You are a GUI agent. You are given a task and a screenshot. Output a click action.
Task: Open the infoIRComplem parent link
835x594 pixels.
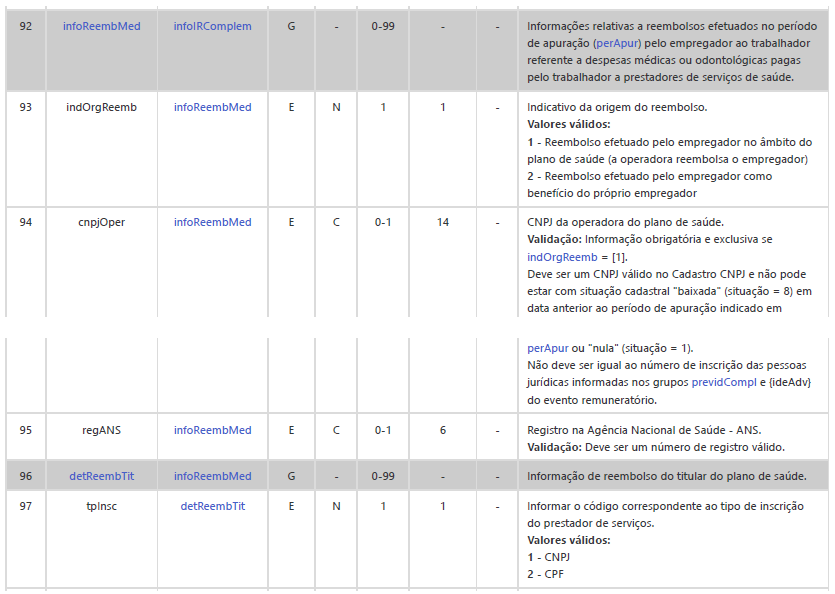[212, 26]
